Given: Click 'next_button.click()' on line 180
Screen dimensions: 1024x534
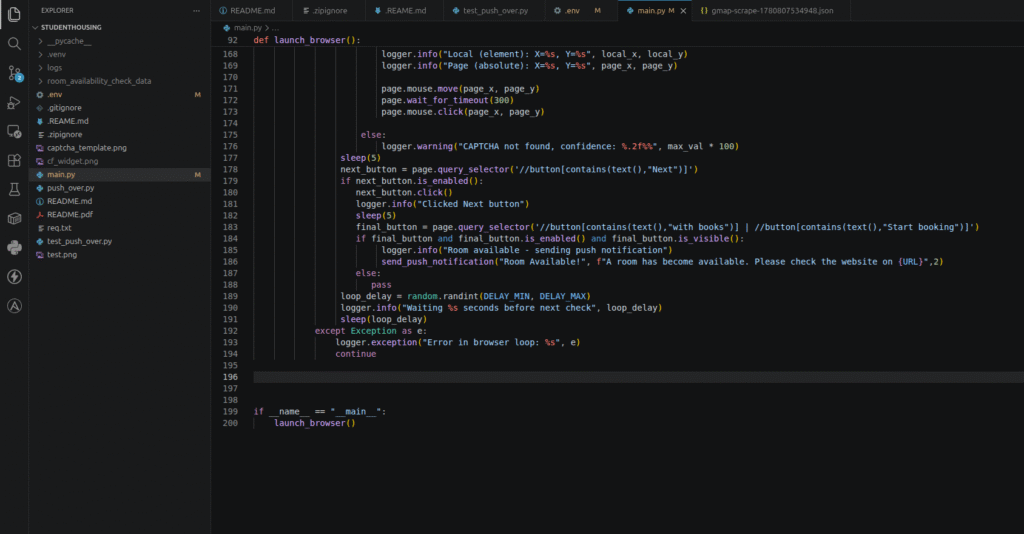Looking at the screenshot, I should [404, 193].
